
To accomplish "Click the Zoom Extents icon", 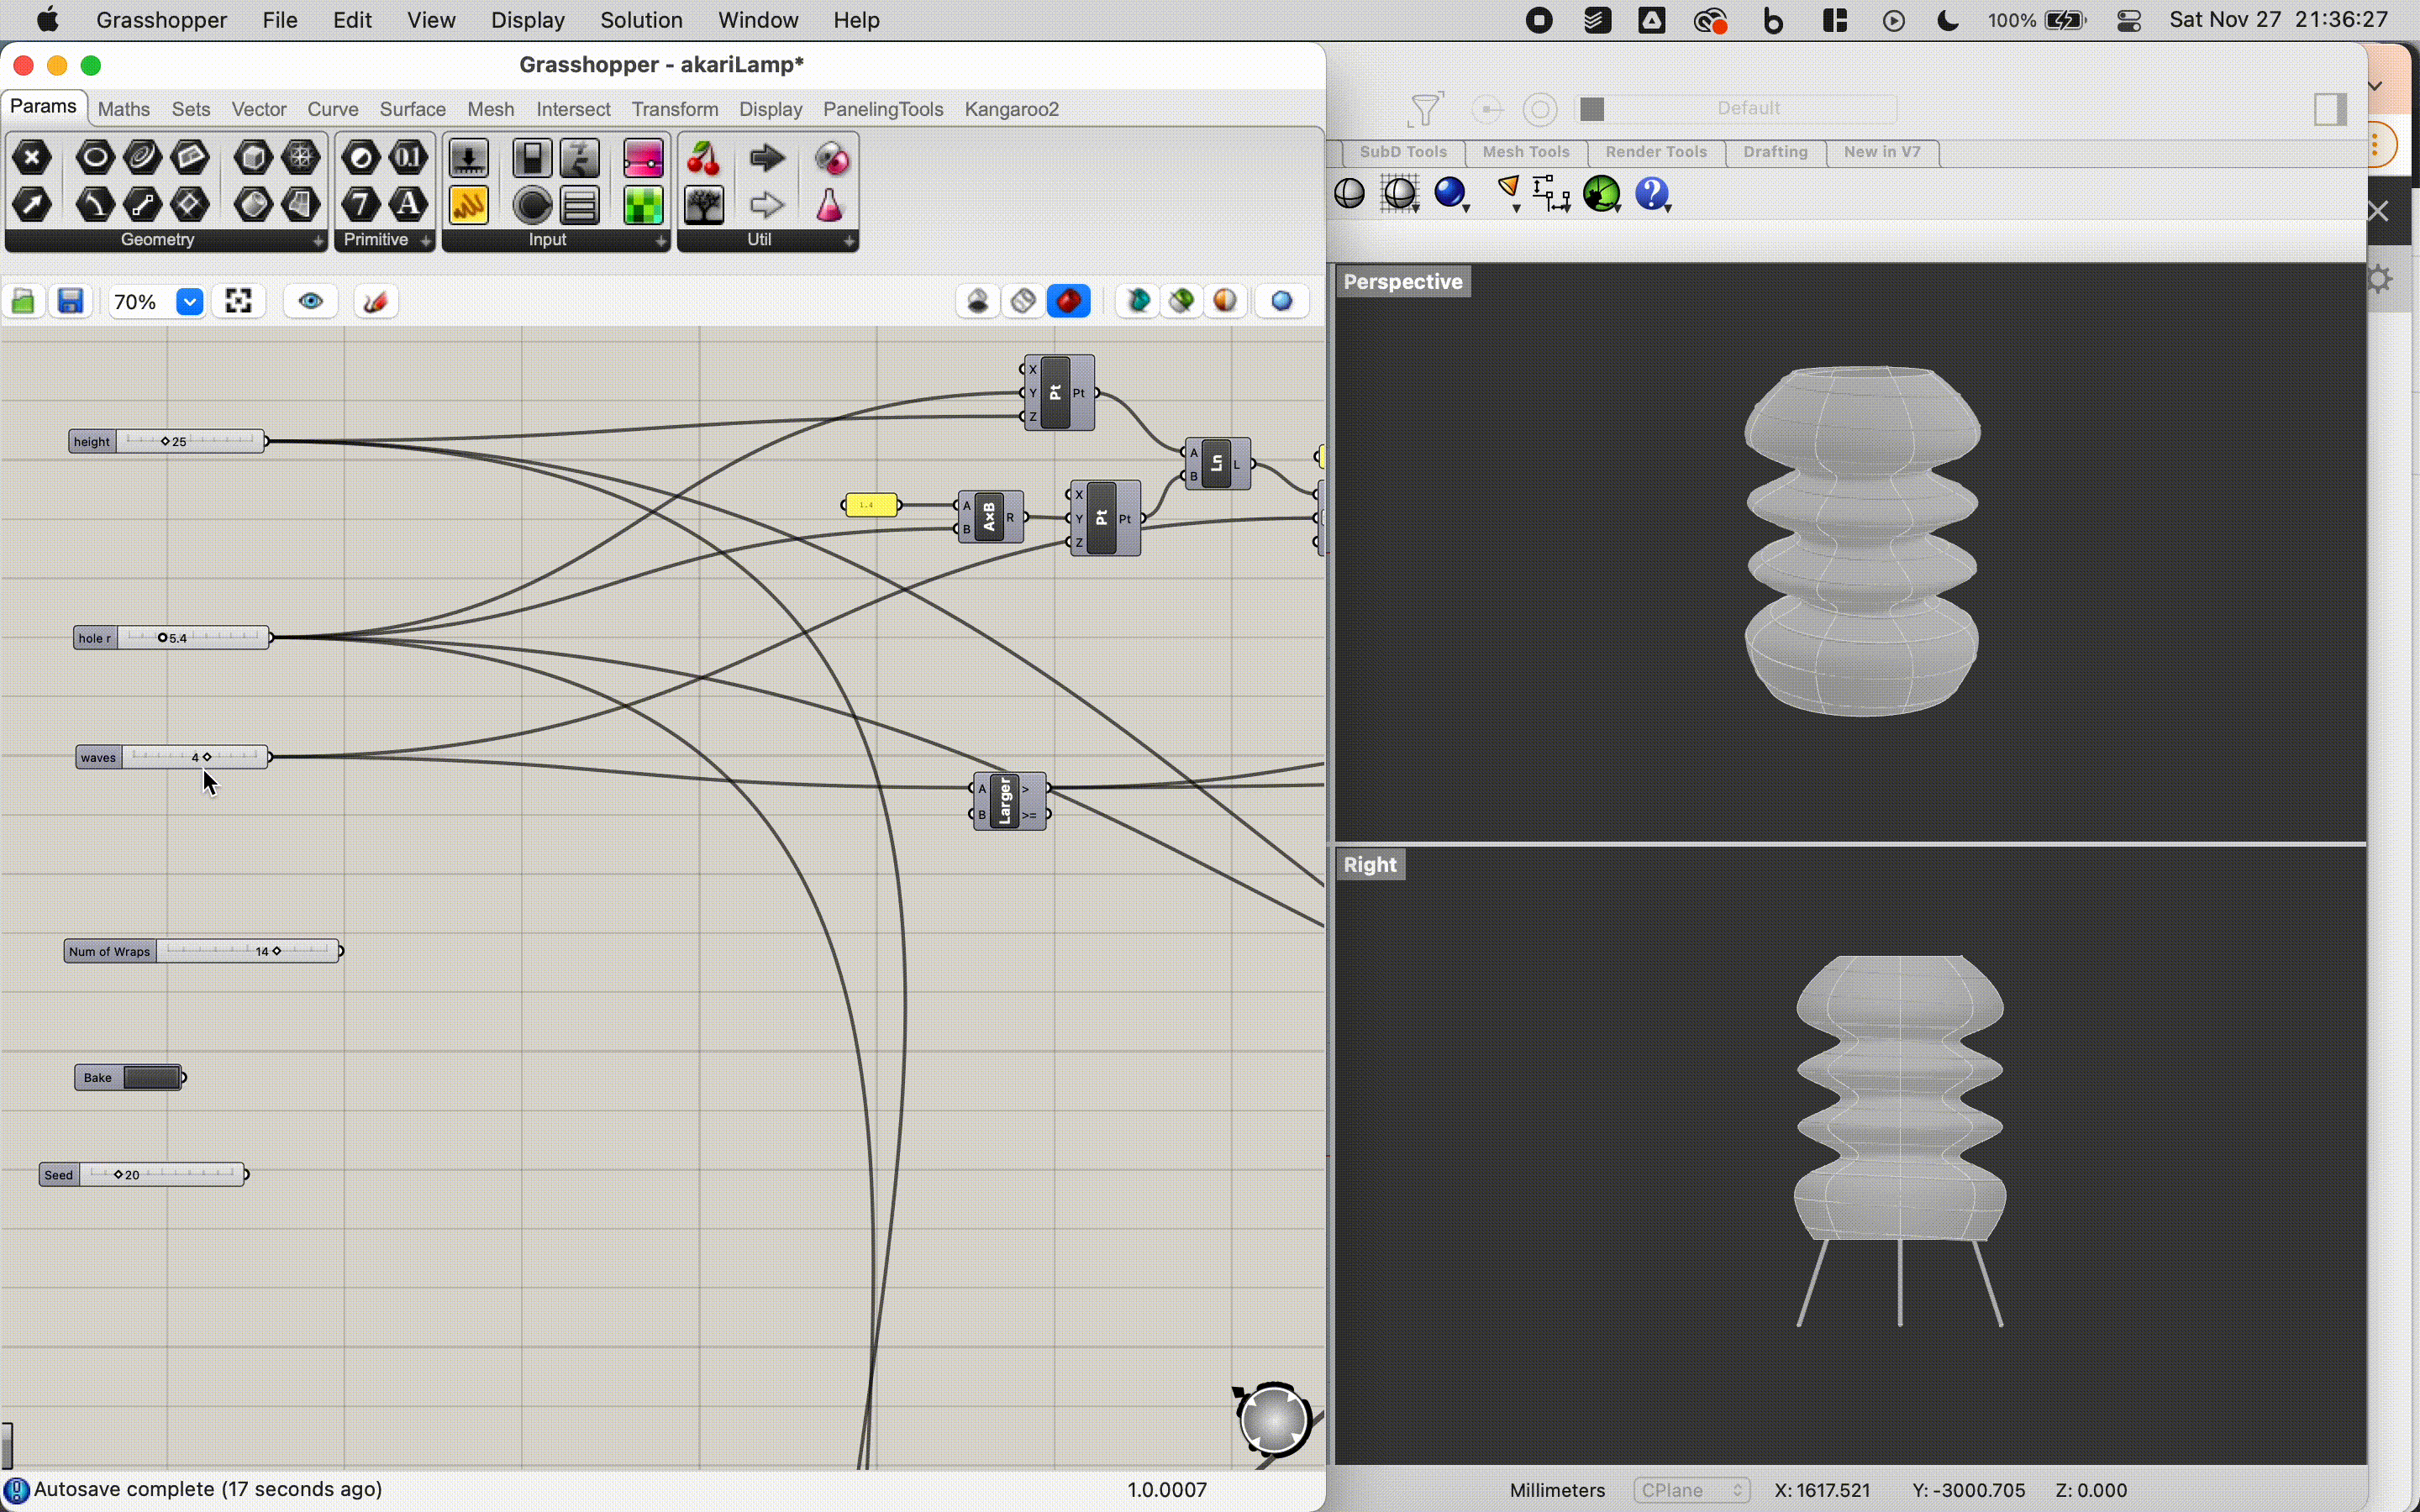I will click(238, 301).
